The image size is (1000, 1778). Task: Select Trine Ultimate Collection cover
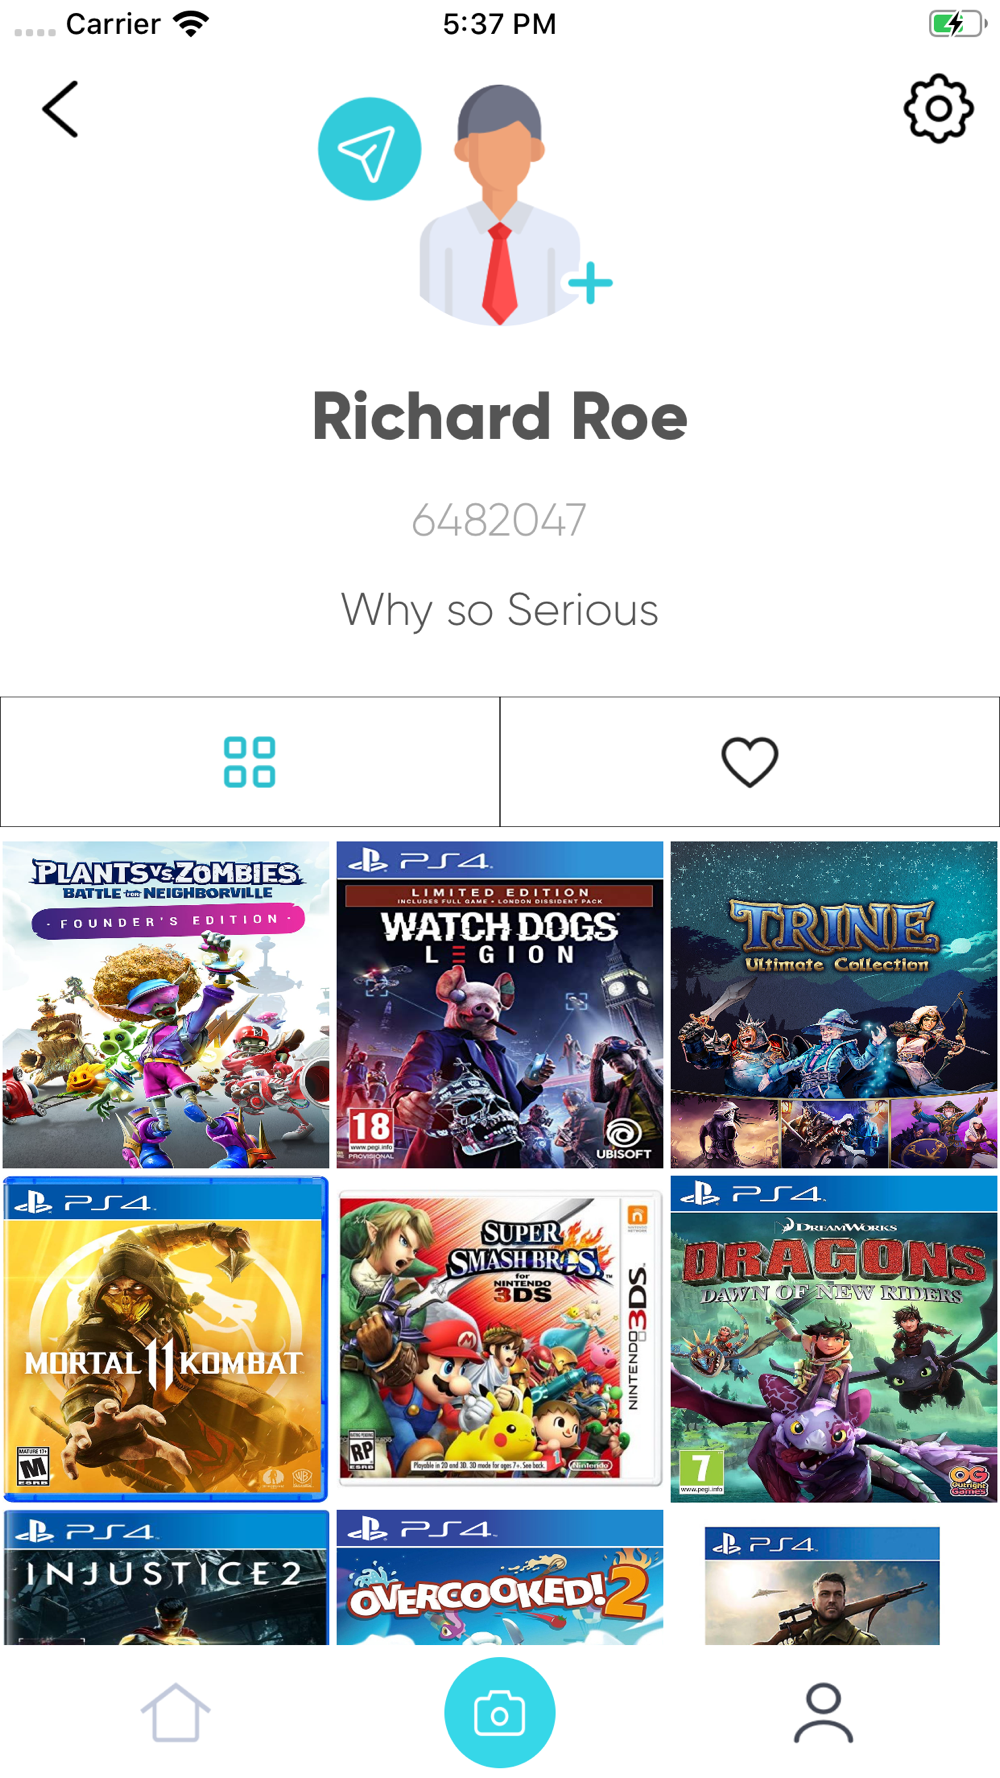click(834, 1005)
